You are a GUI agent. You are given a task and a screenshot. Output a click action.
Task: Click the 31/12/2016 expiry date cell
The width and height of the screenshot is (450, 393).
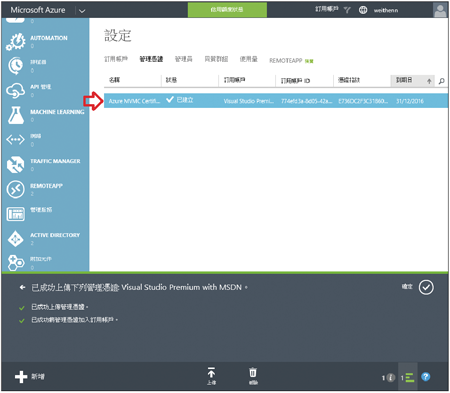410,101
